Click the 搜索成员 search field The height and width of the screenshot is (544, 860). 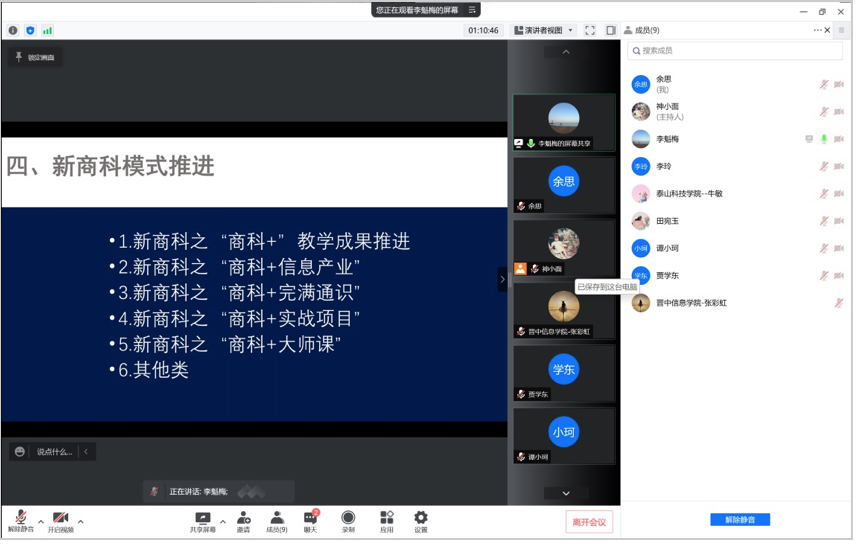point(735,50)
